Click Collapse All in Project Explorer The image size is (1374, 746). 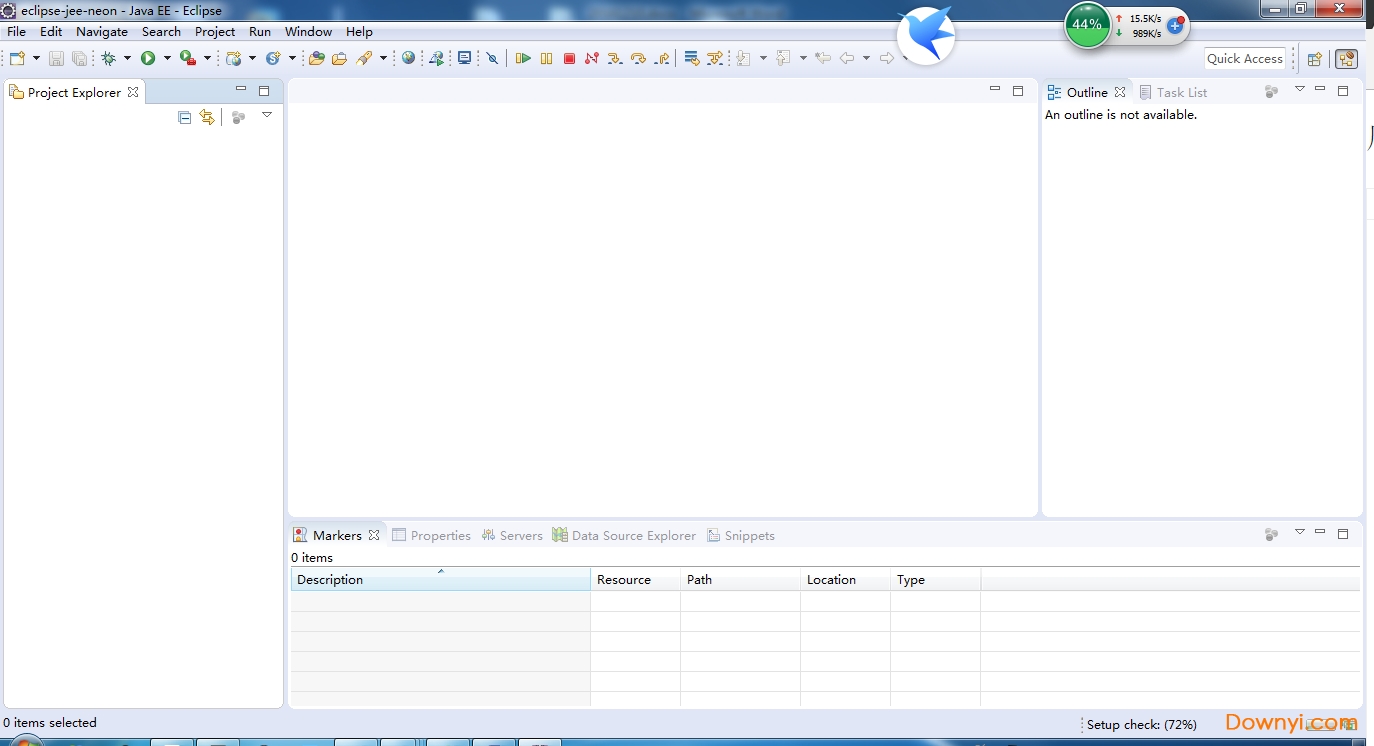[x=184, y=117]
